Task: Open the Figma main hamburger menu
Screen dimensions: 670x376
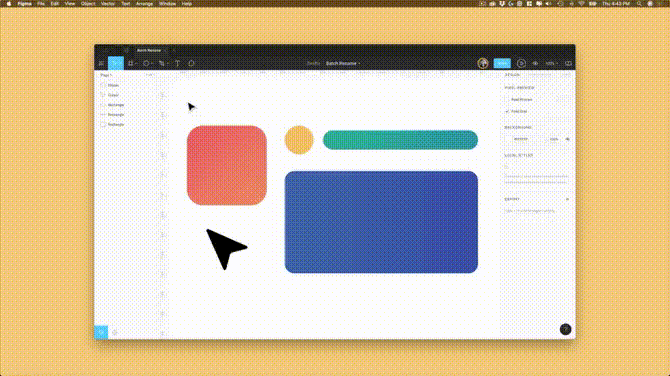Action: coord(101,63)
